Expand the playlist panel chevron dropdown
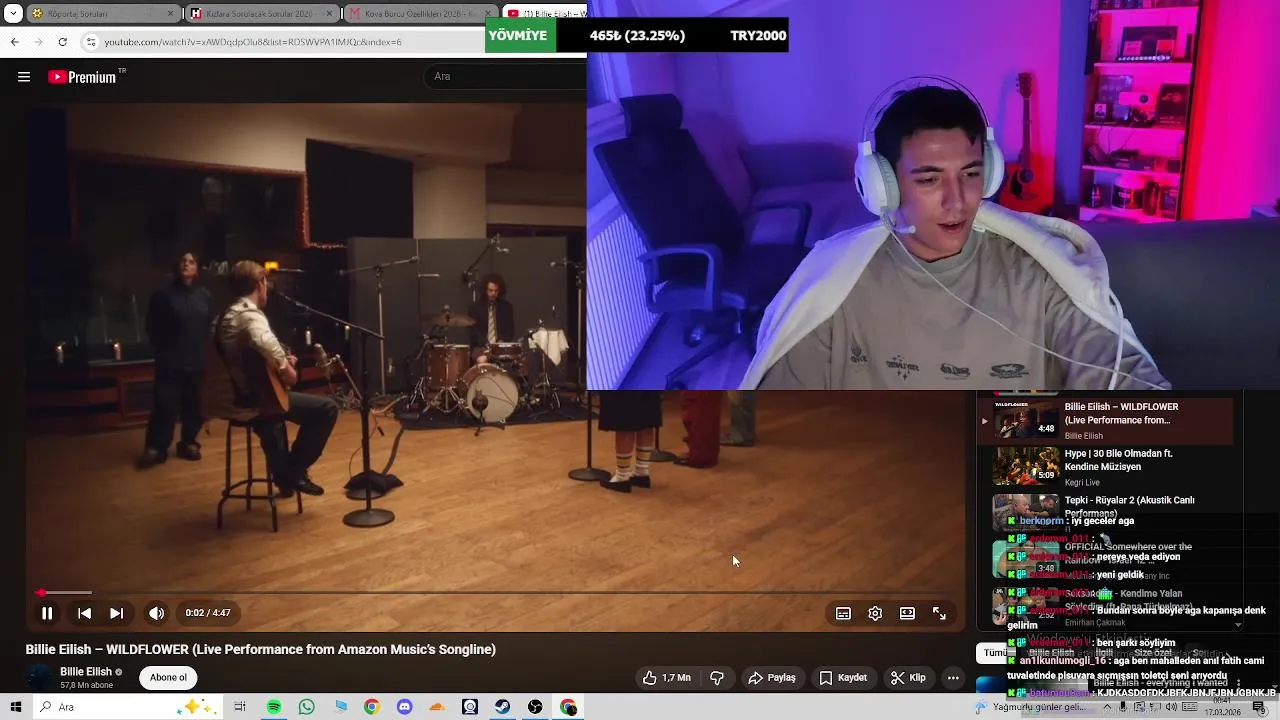The image size is (1280, 720). [x=1238, y=625]
